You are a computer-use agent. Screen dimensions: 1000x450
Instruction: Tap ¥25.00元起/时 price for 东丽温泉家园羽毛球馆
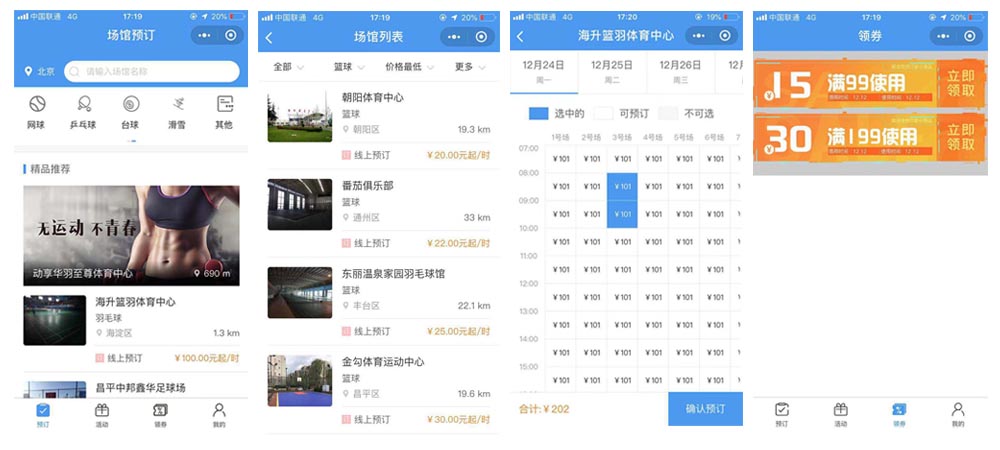click(x=459, y=331)
